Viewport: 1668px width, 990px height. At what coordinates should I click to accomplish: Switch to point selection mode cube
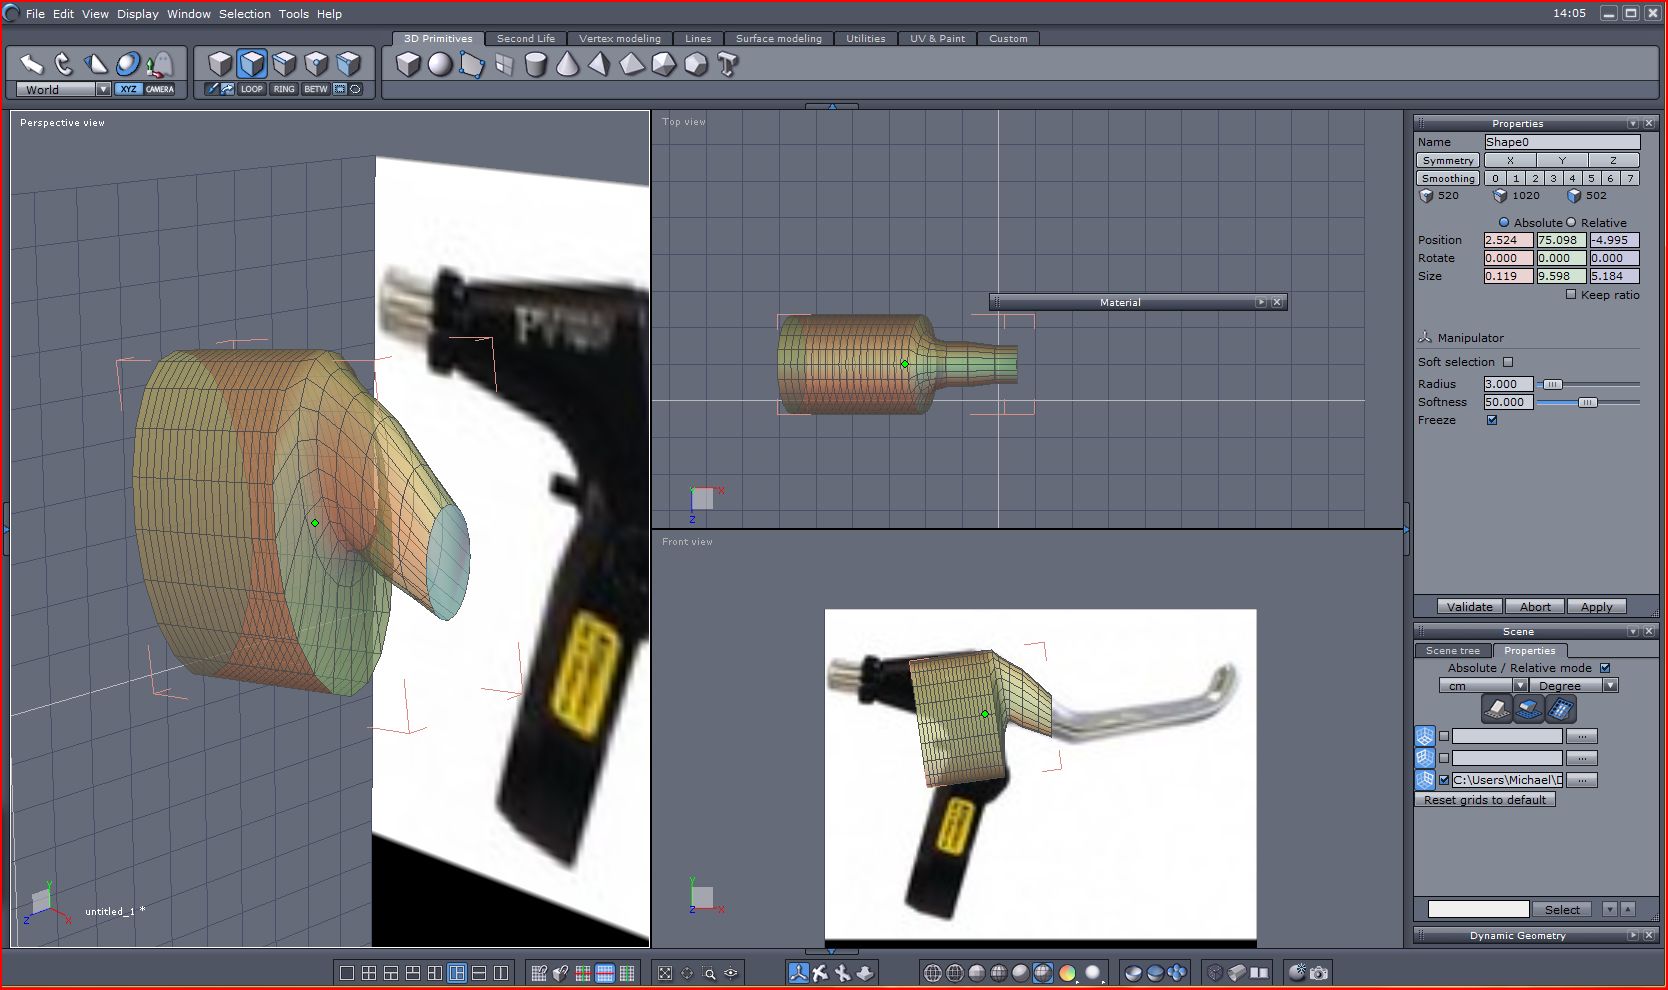[316, 64]
